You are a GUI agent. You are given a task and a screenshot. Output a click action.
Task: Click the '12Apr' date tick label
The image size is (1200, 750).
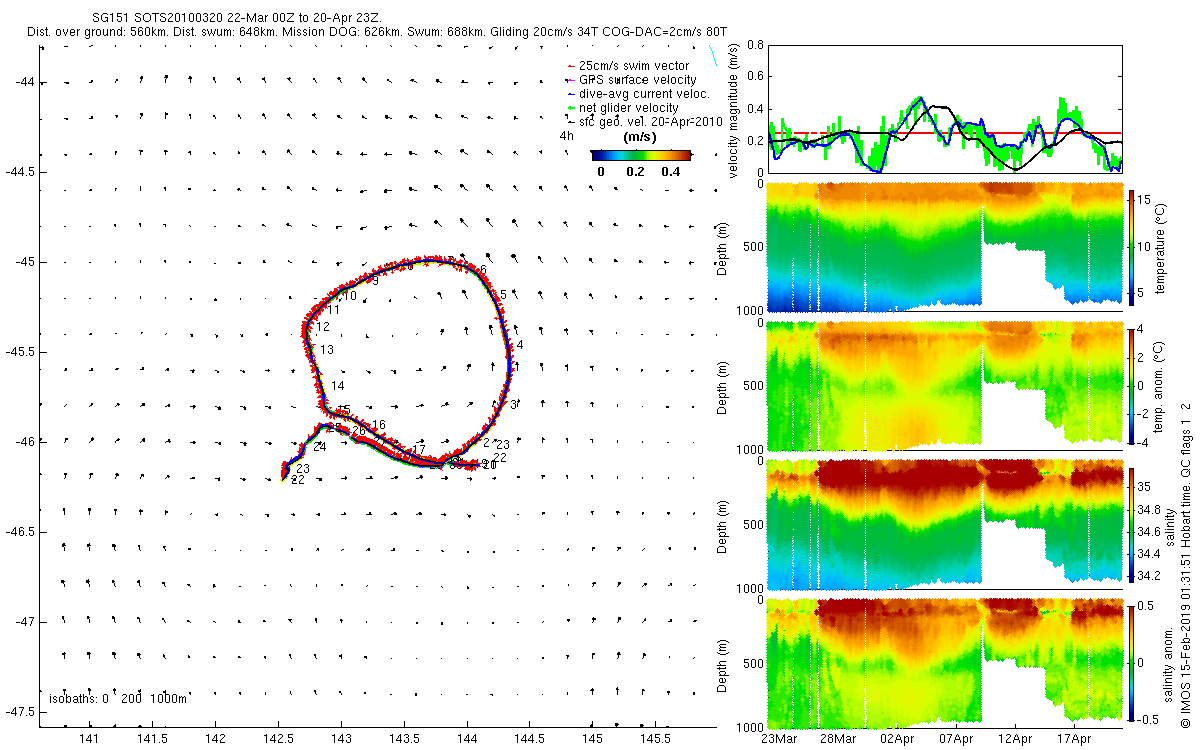point(1016,739)
